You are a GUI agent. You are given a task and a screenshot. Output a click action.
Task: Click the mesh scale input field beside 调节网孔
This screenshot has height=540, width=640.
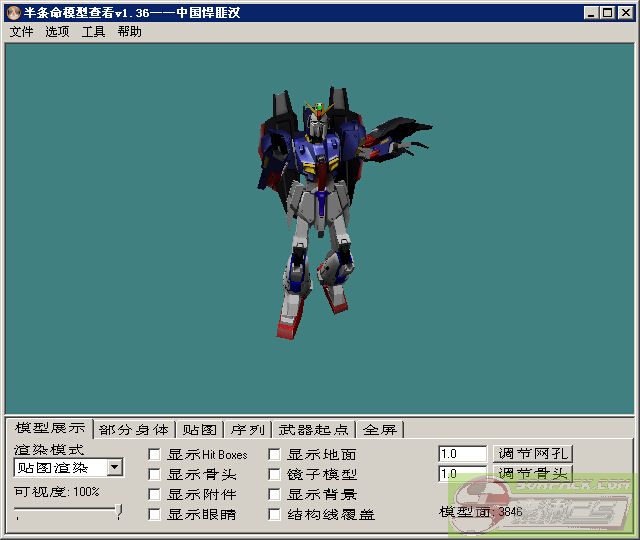click(462, 454)
